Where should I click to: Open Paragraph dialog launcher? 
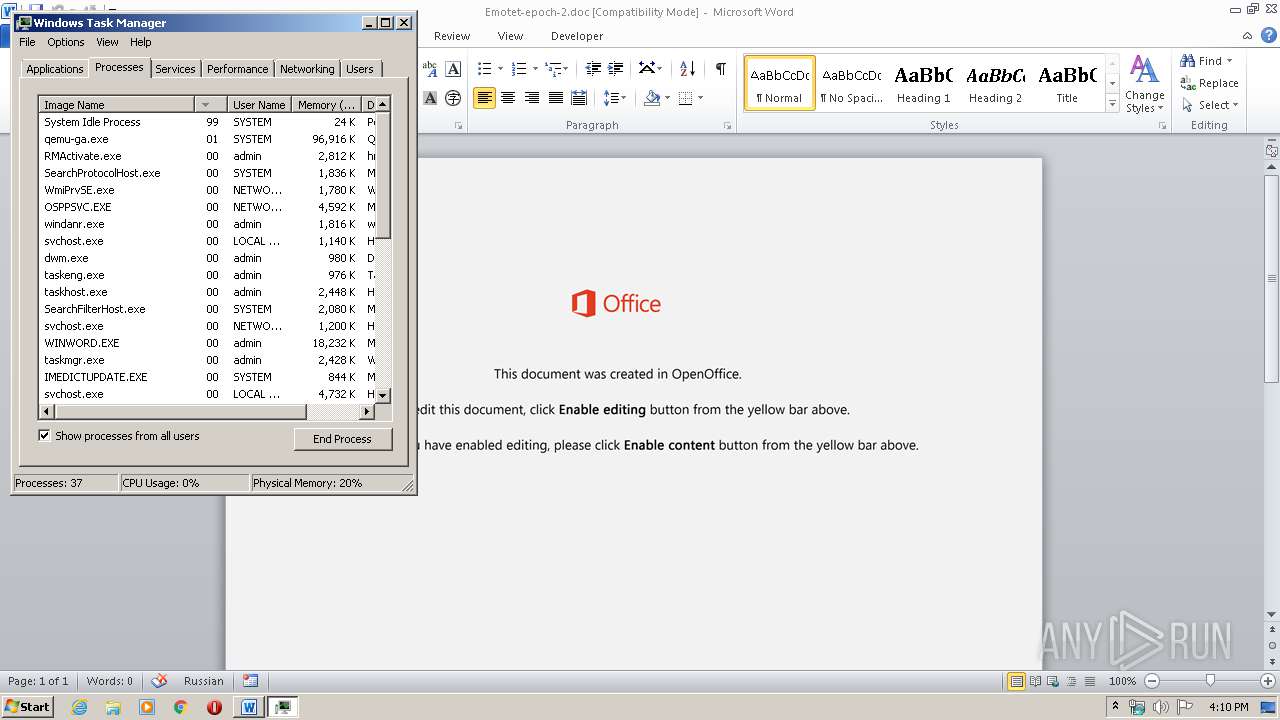[x=727, y=126]
